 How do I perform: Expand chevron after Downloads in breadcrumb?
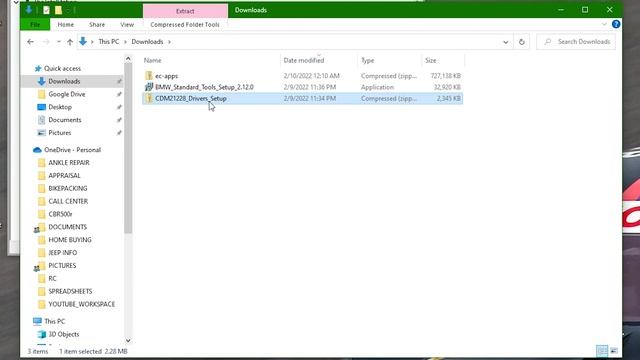click(x=169, y=42)
